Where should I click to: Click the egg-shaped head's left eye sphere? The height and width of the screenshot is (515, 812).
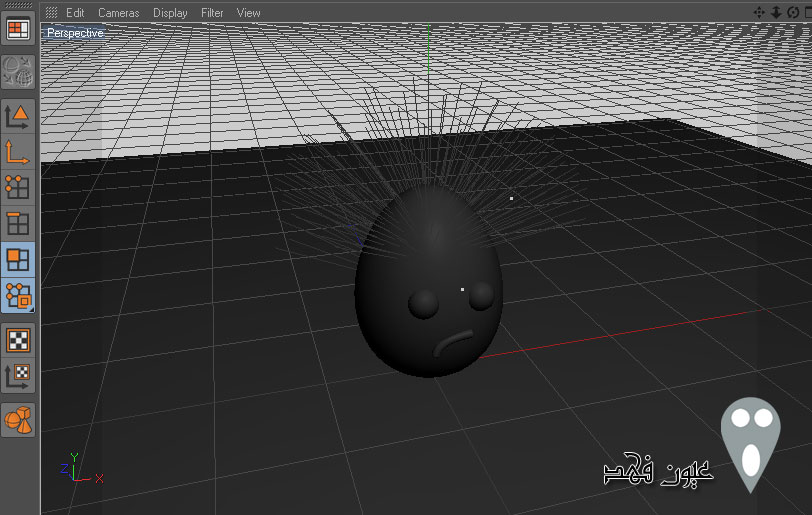pyautogui.click(x=424, y=304)
